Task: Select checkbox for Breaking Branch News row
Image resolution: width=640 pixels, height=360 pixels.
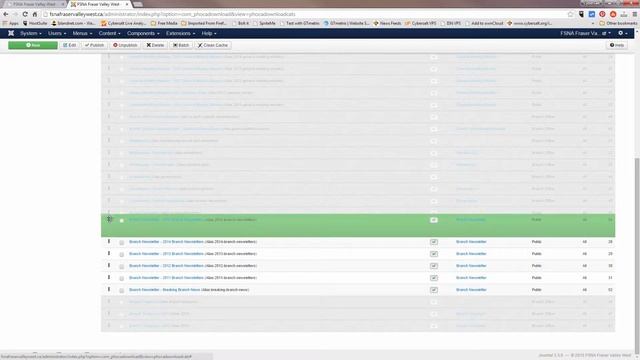Action: coord(122,290)
